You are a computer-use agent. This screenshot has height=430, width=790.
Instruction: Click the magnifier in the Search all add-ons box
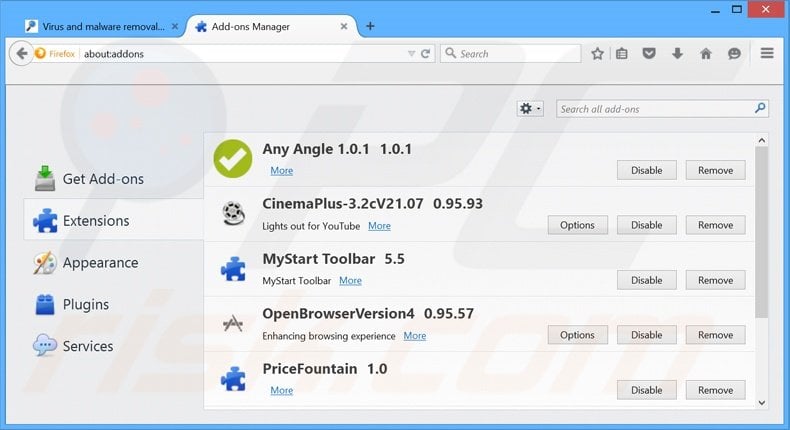click(x=760, y=108)
